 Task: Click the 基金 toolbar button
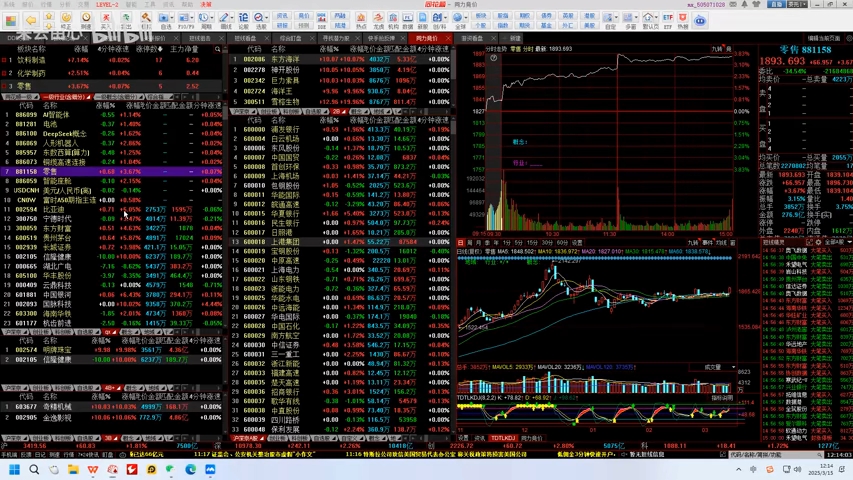[x=546, y=26]
